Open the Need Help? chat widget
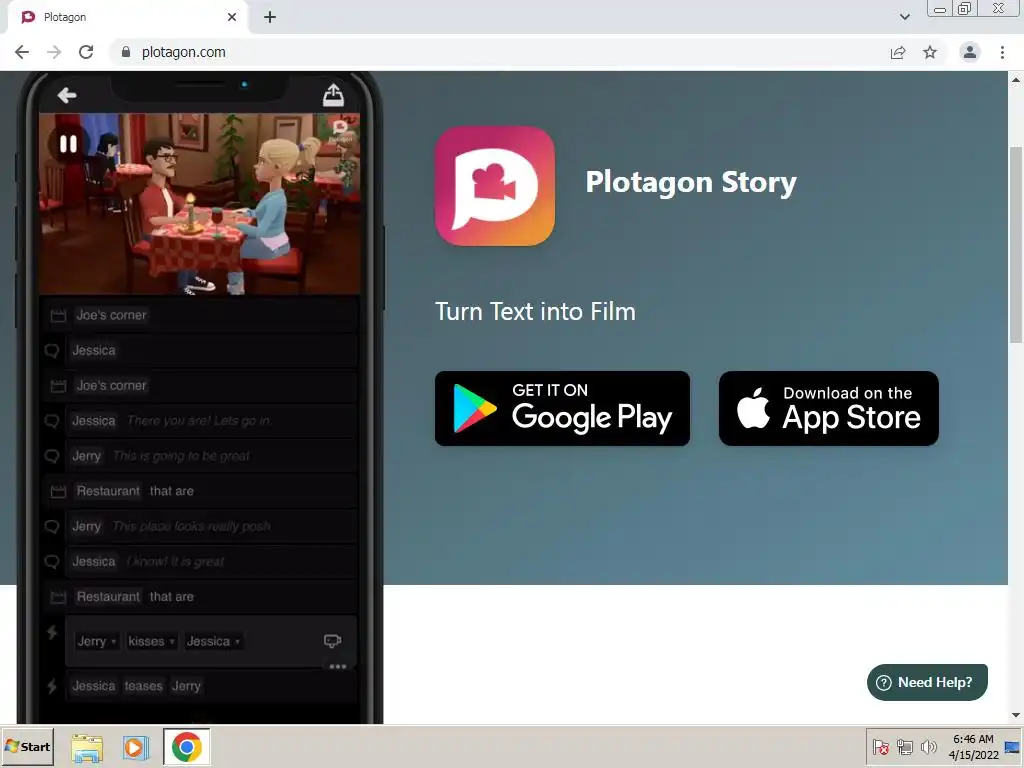 [x=927, y=682]
